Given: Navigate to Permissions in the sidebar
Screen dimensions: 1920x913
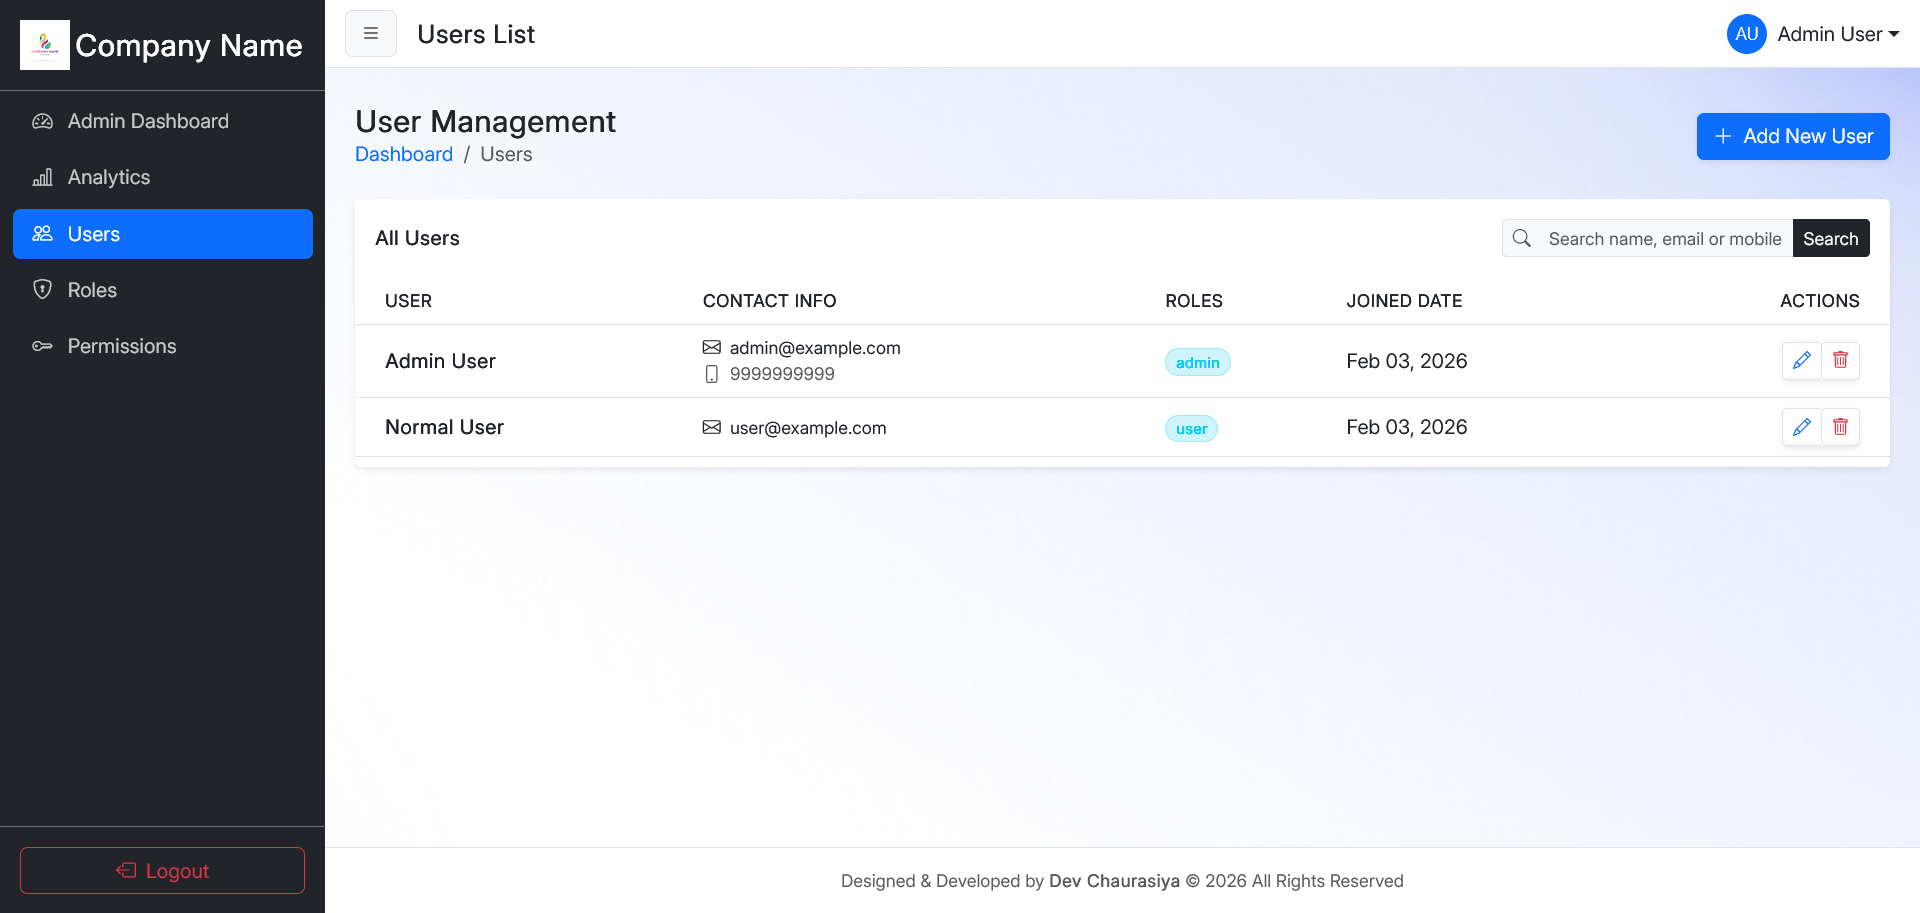Looking at the screenshot, I should pos(122,346).
